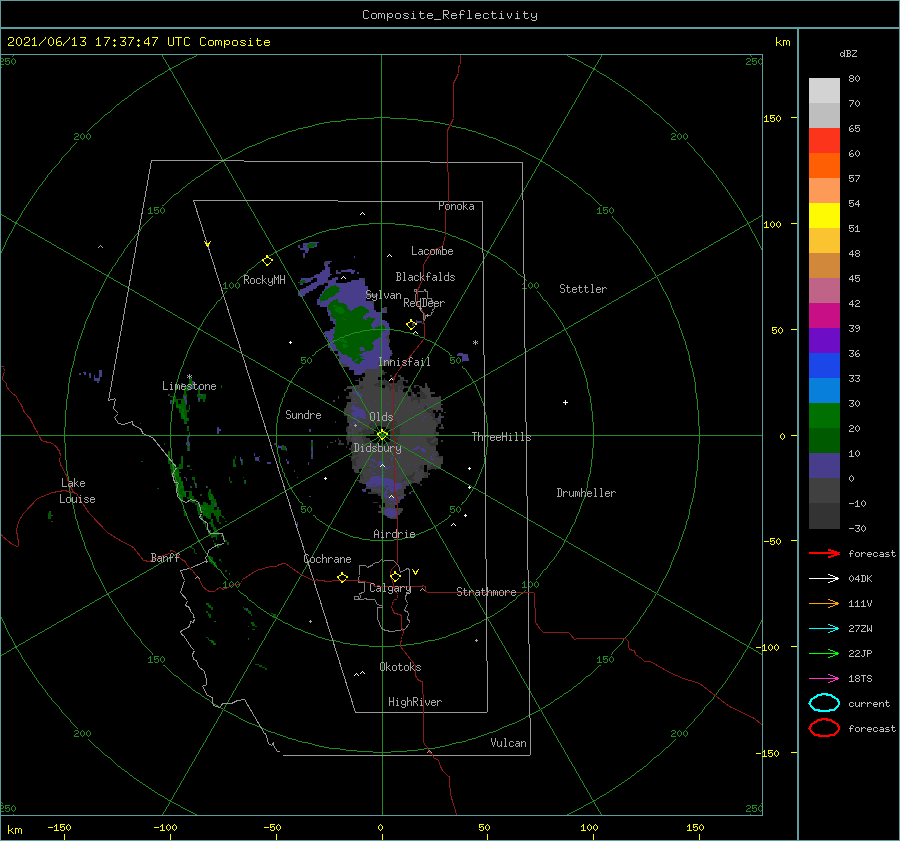Click the Limestone label
Screen dimensions: 900x841
point(189,386)
